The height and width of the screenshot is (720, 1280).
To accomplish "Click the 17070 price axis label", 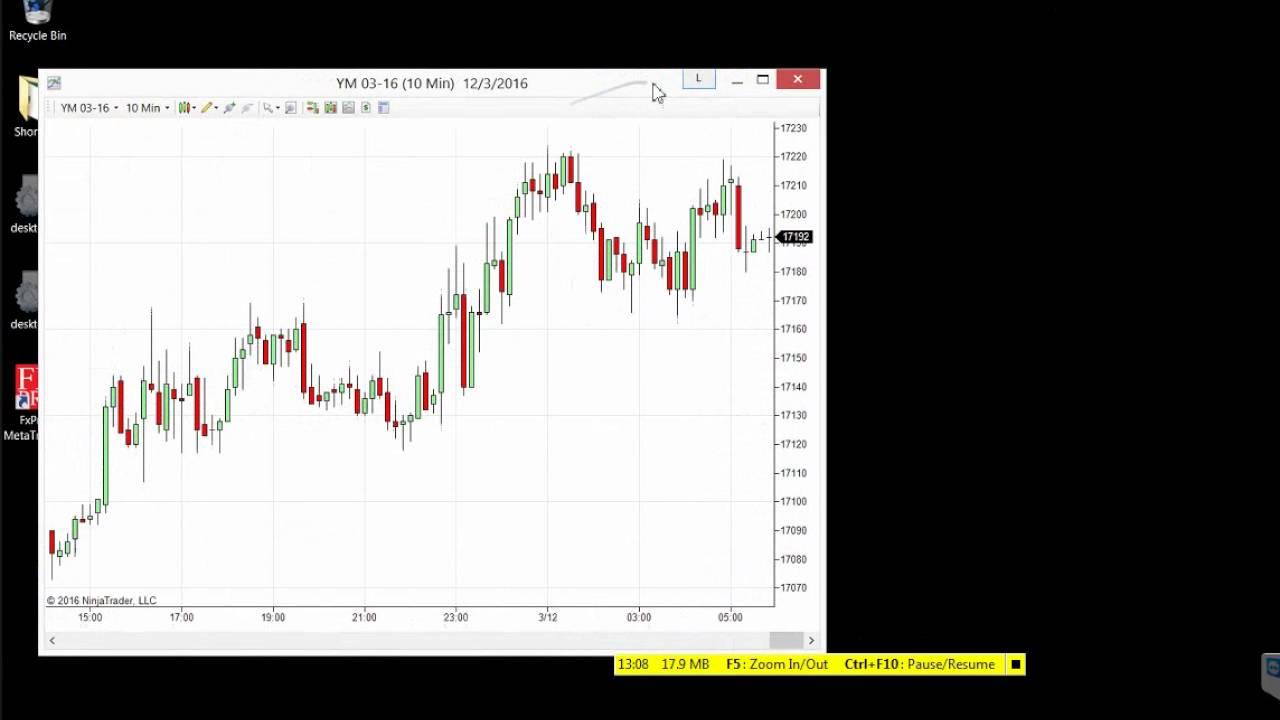I will [x=794, y=588].
